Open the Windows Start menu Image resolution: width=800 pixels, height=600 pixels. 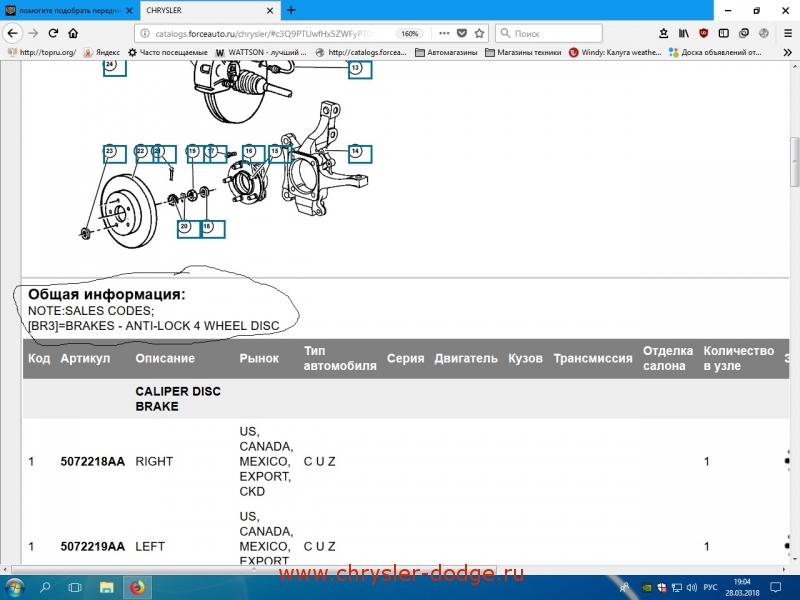click(14, 588)
